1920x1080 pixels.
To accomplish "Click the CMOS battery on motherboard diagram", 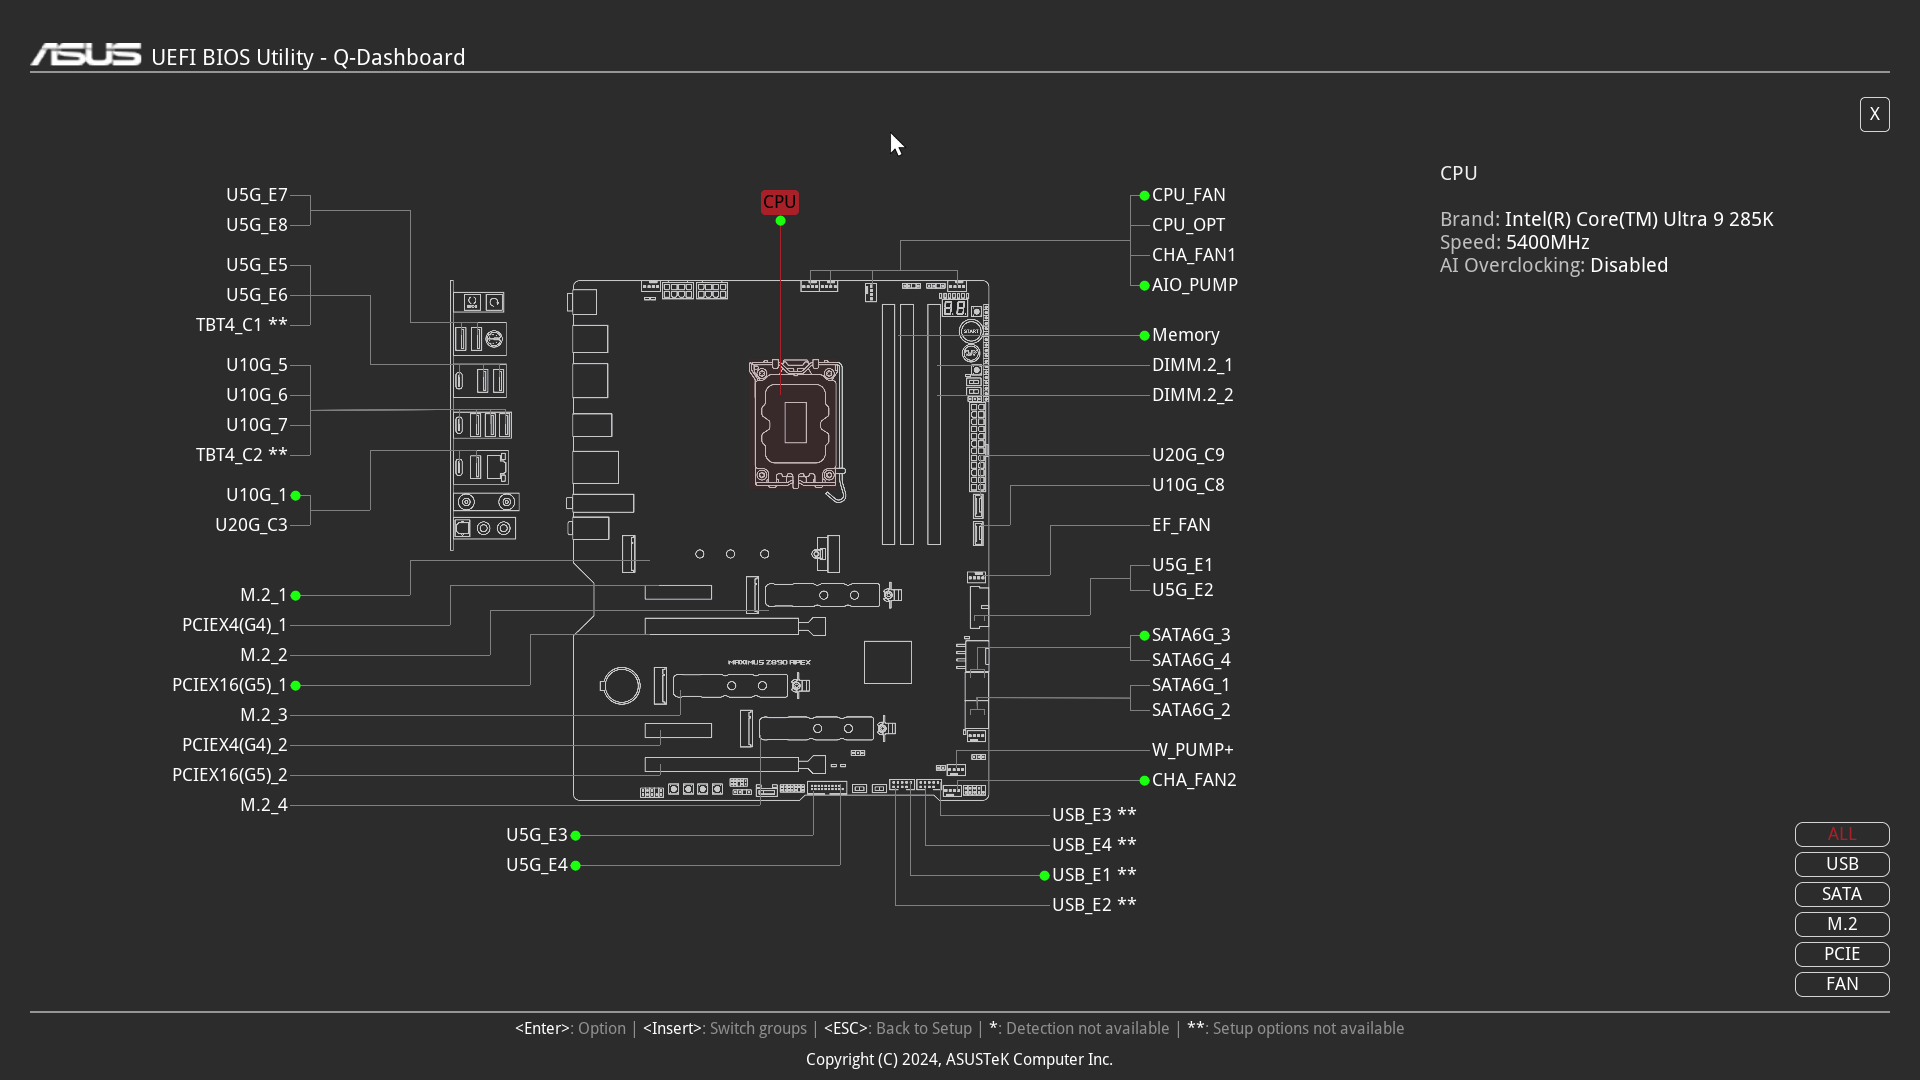I will [620, 686].
